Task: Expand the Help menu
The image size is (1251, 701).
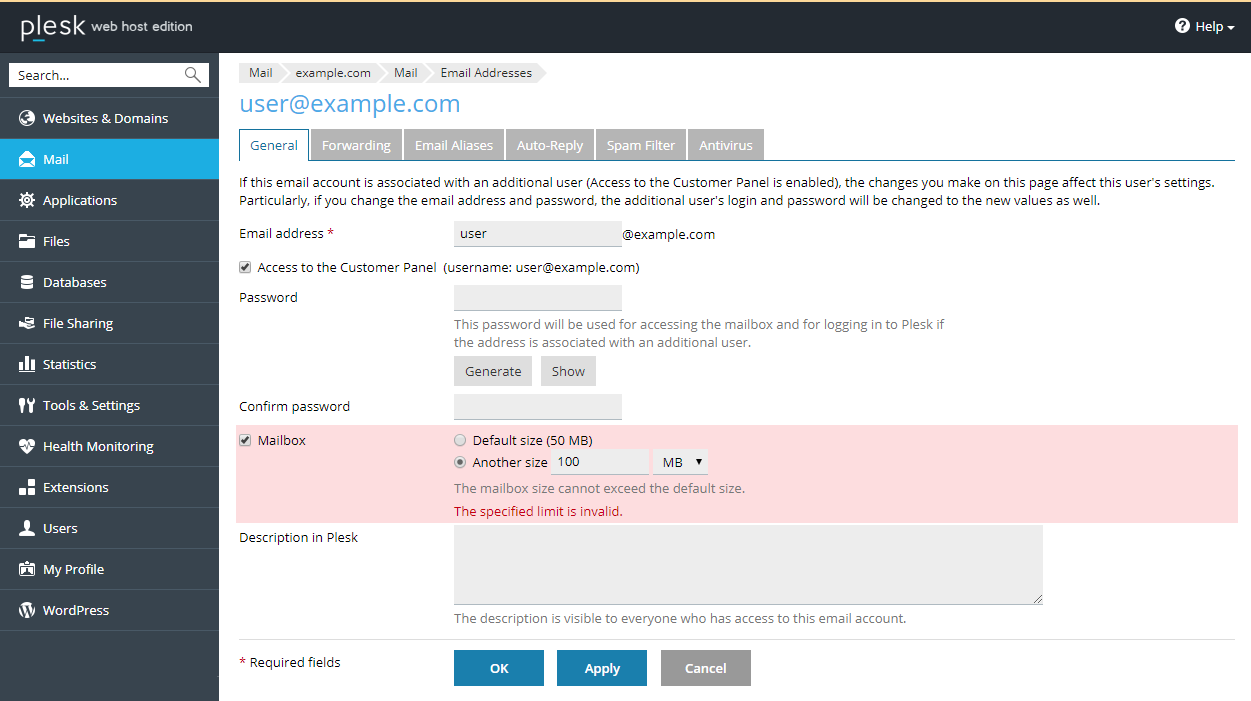Action: click(1204, 27)
